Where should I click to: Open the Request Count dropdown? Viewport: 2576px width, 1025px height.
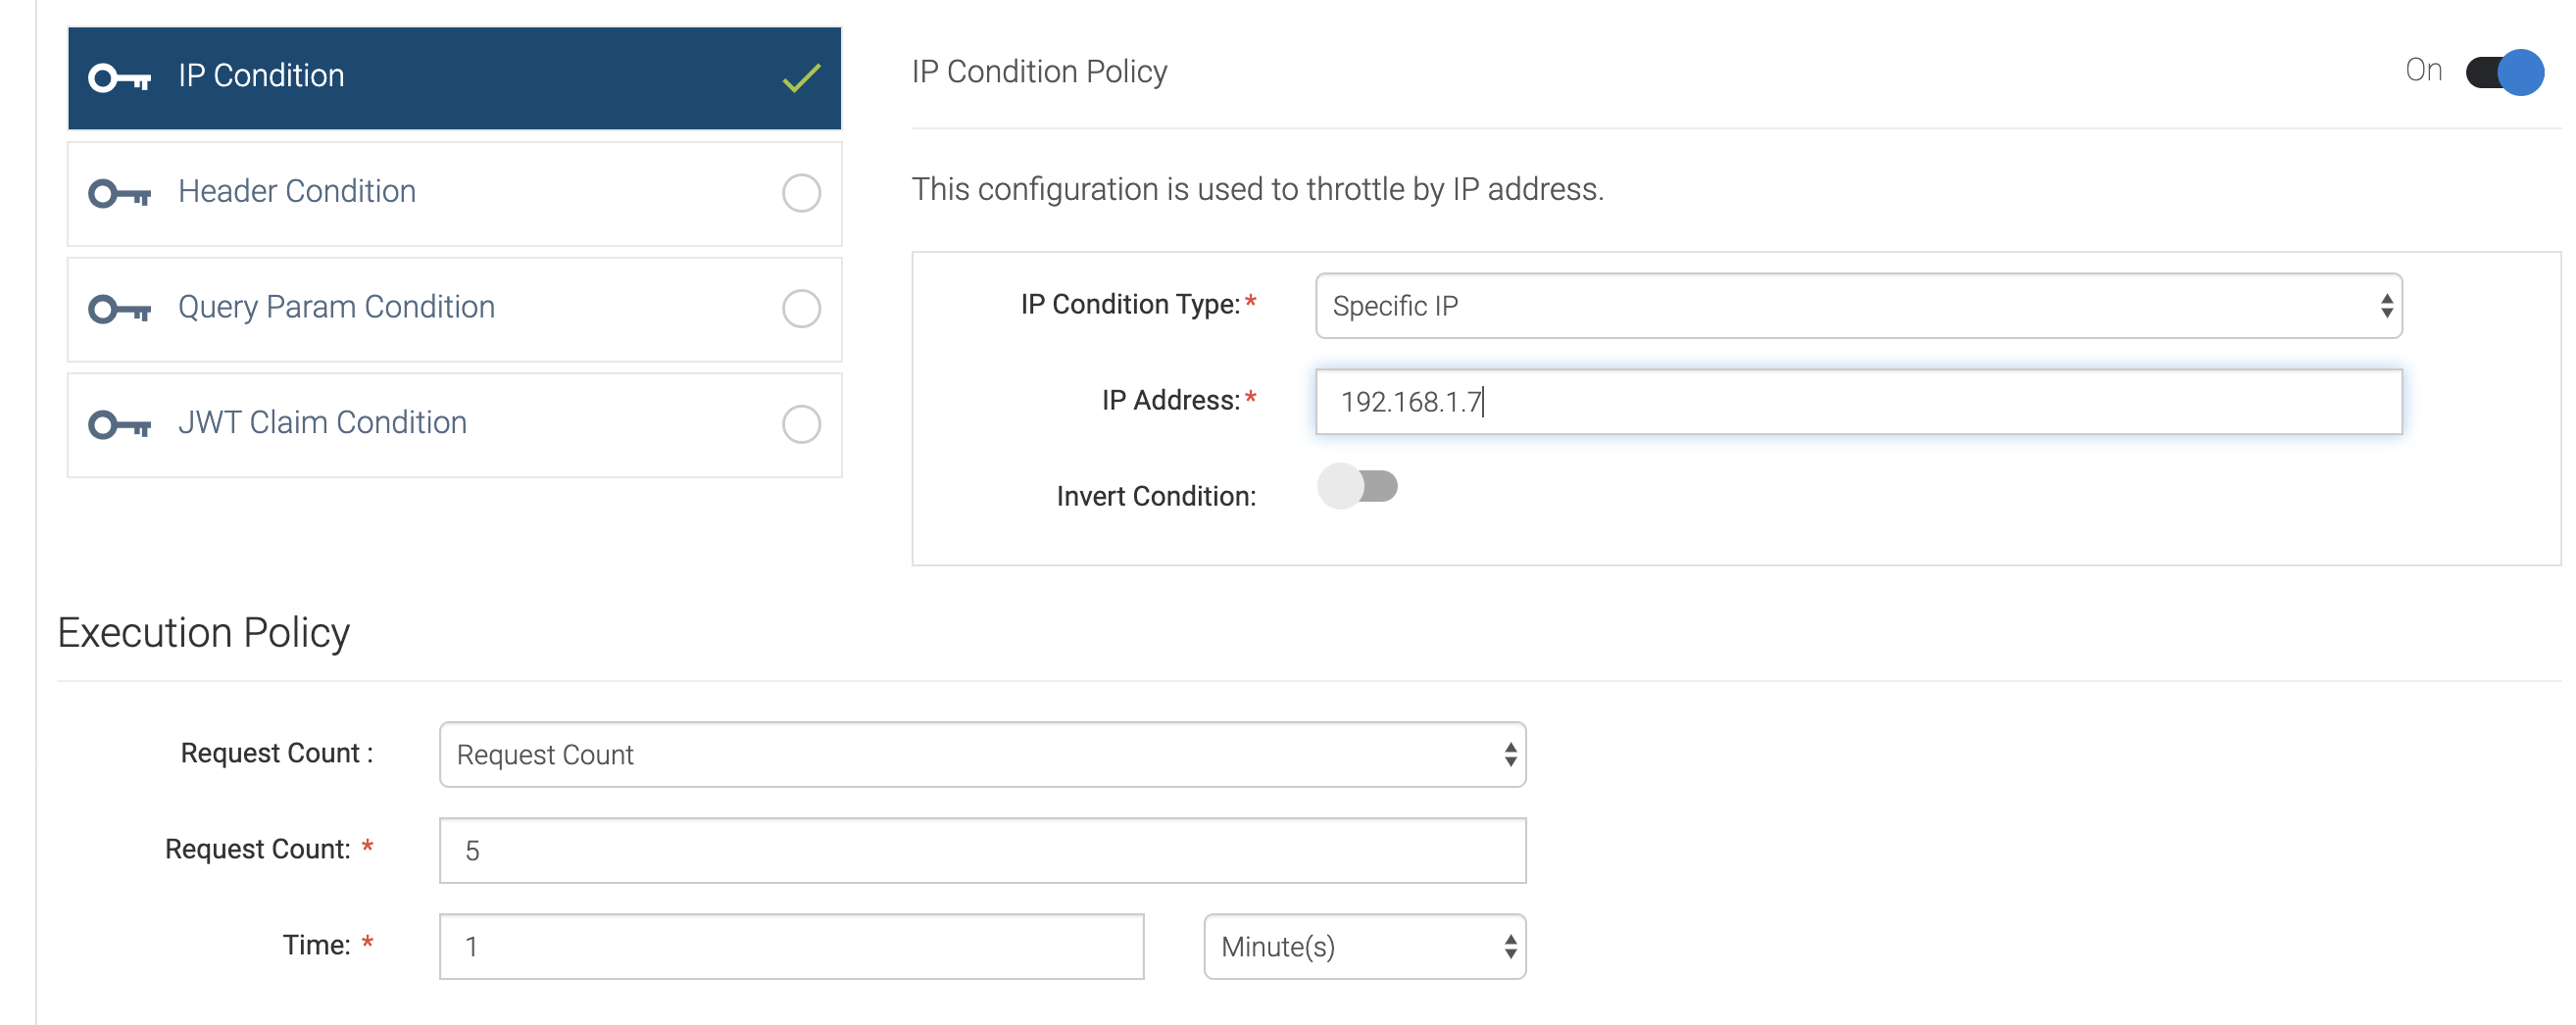pyautogui.click(x=982, y=754)
